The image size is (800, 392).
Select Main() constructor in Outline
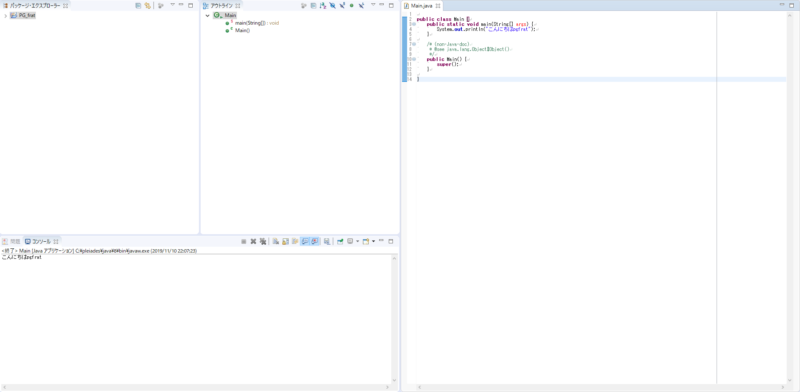[x=242, y=31]
